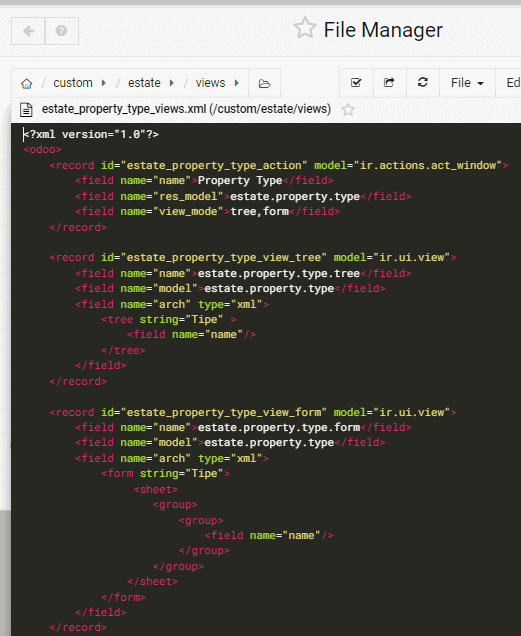
Task: Star the estate_property_type_views.xml file
Action: coord(348,110)
